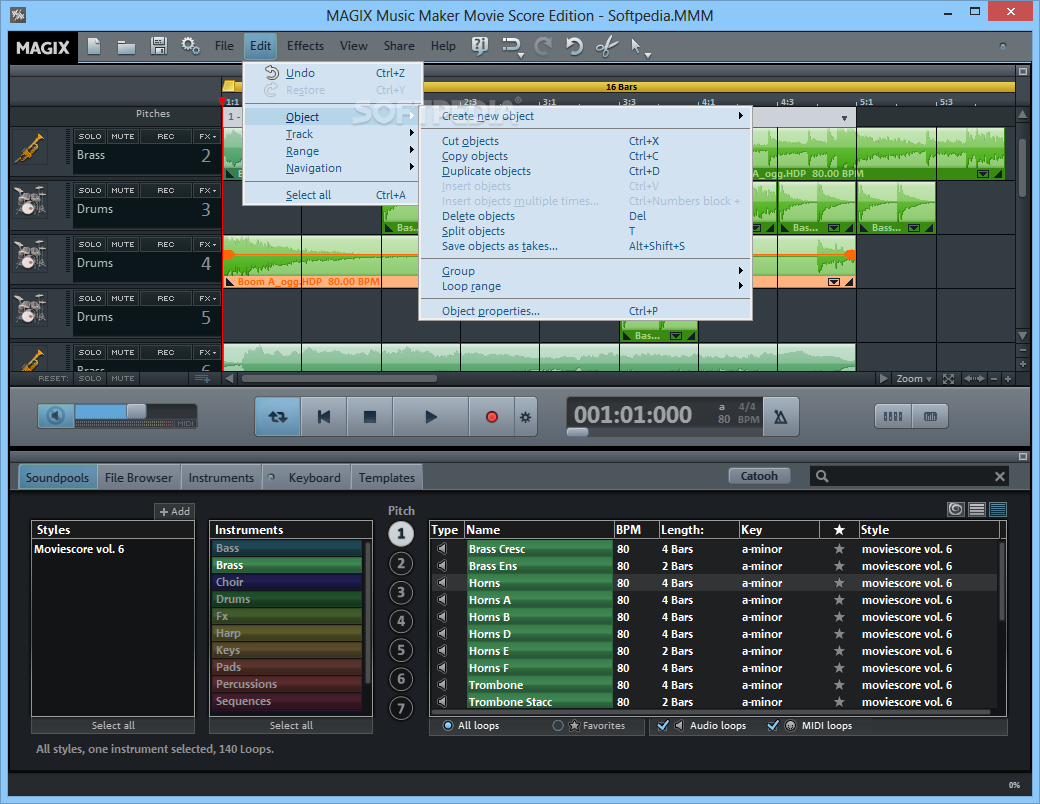Viewport: 1040px width, 804px height.
Task: Jump to start of arrangement
Action: (x=324, y=417)
